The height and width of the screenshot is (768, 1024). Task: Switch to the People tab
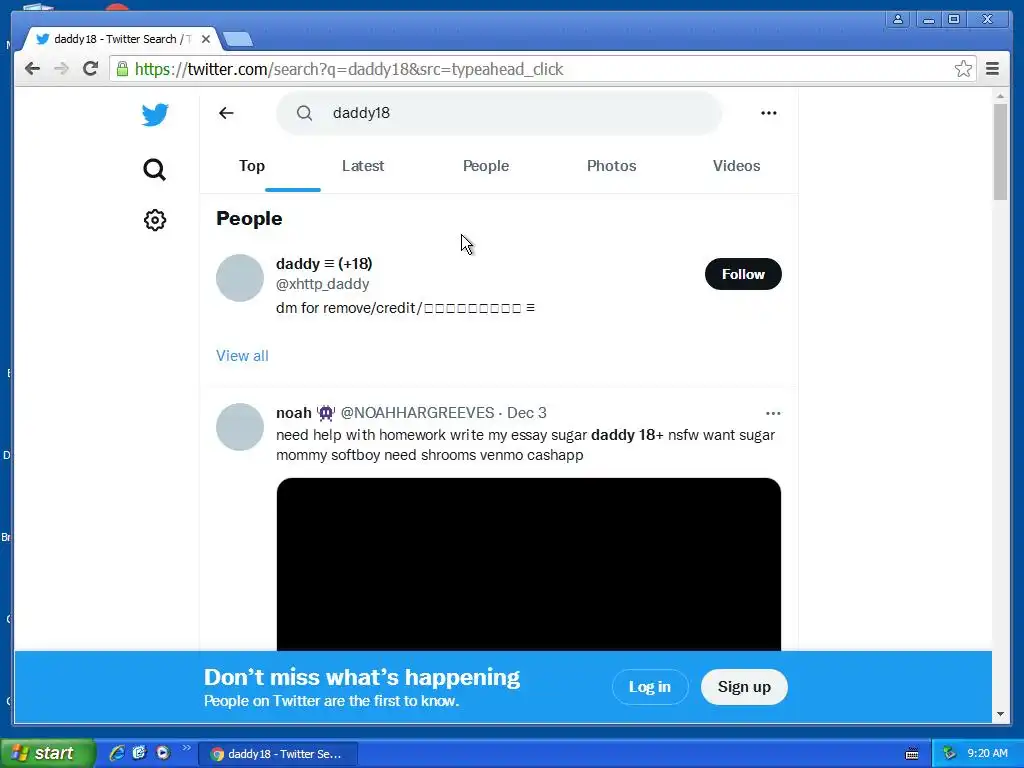[486, 166]
